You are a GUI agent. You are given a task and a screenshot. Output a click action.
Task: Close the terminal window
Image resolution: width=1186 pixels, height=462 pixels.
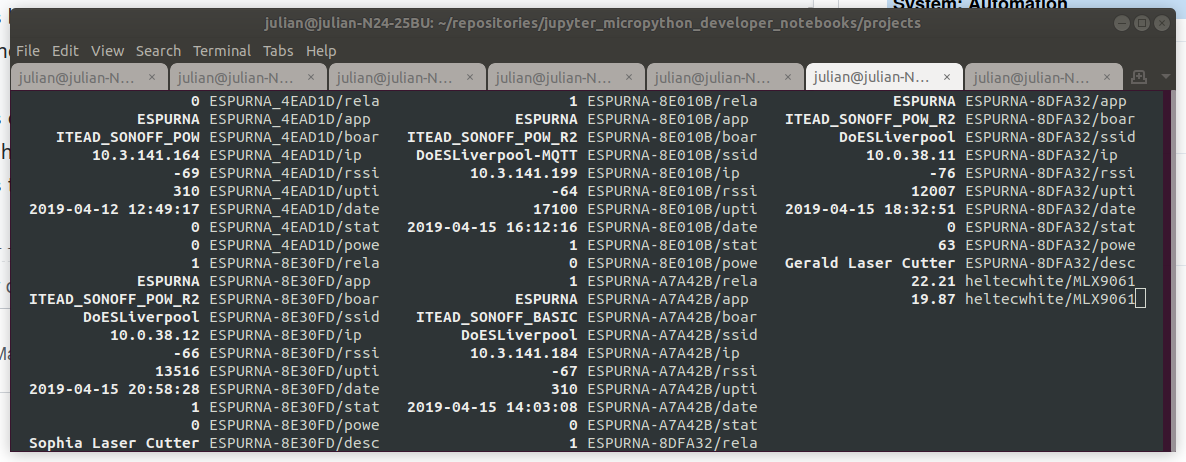click(1160, 23)
